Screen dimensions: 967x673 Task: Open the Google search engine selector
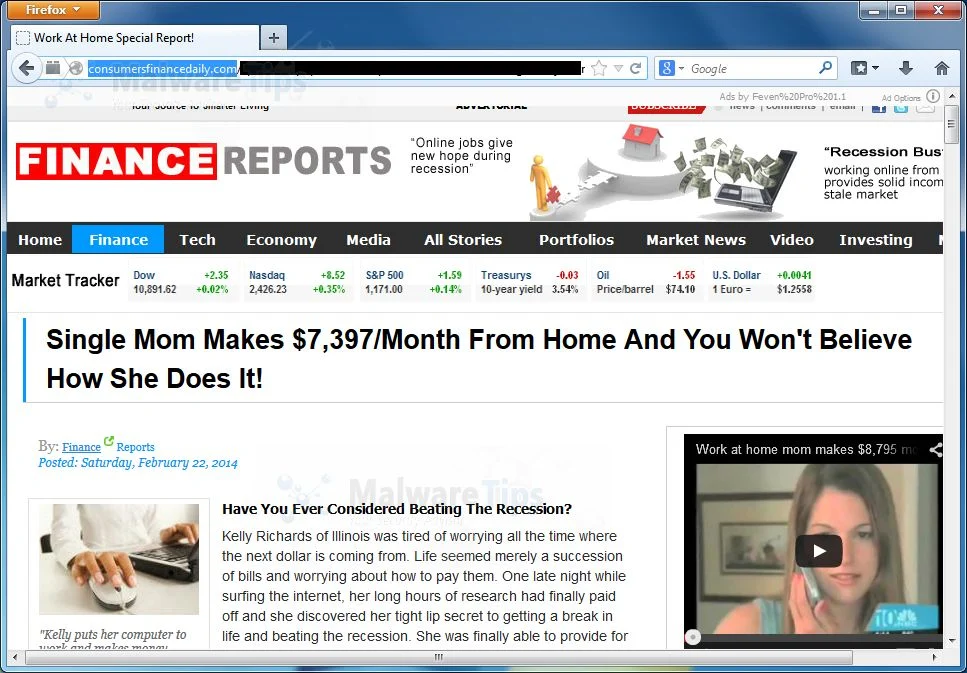(672, 68)
